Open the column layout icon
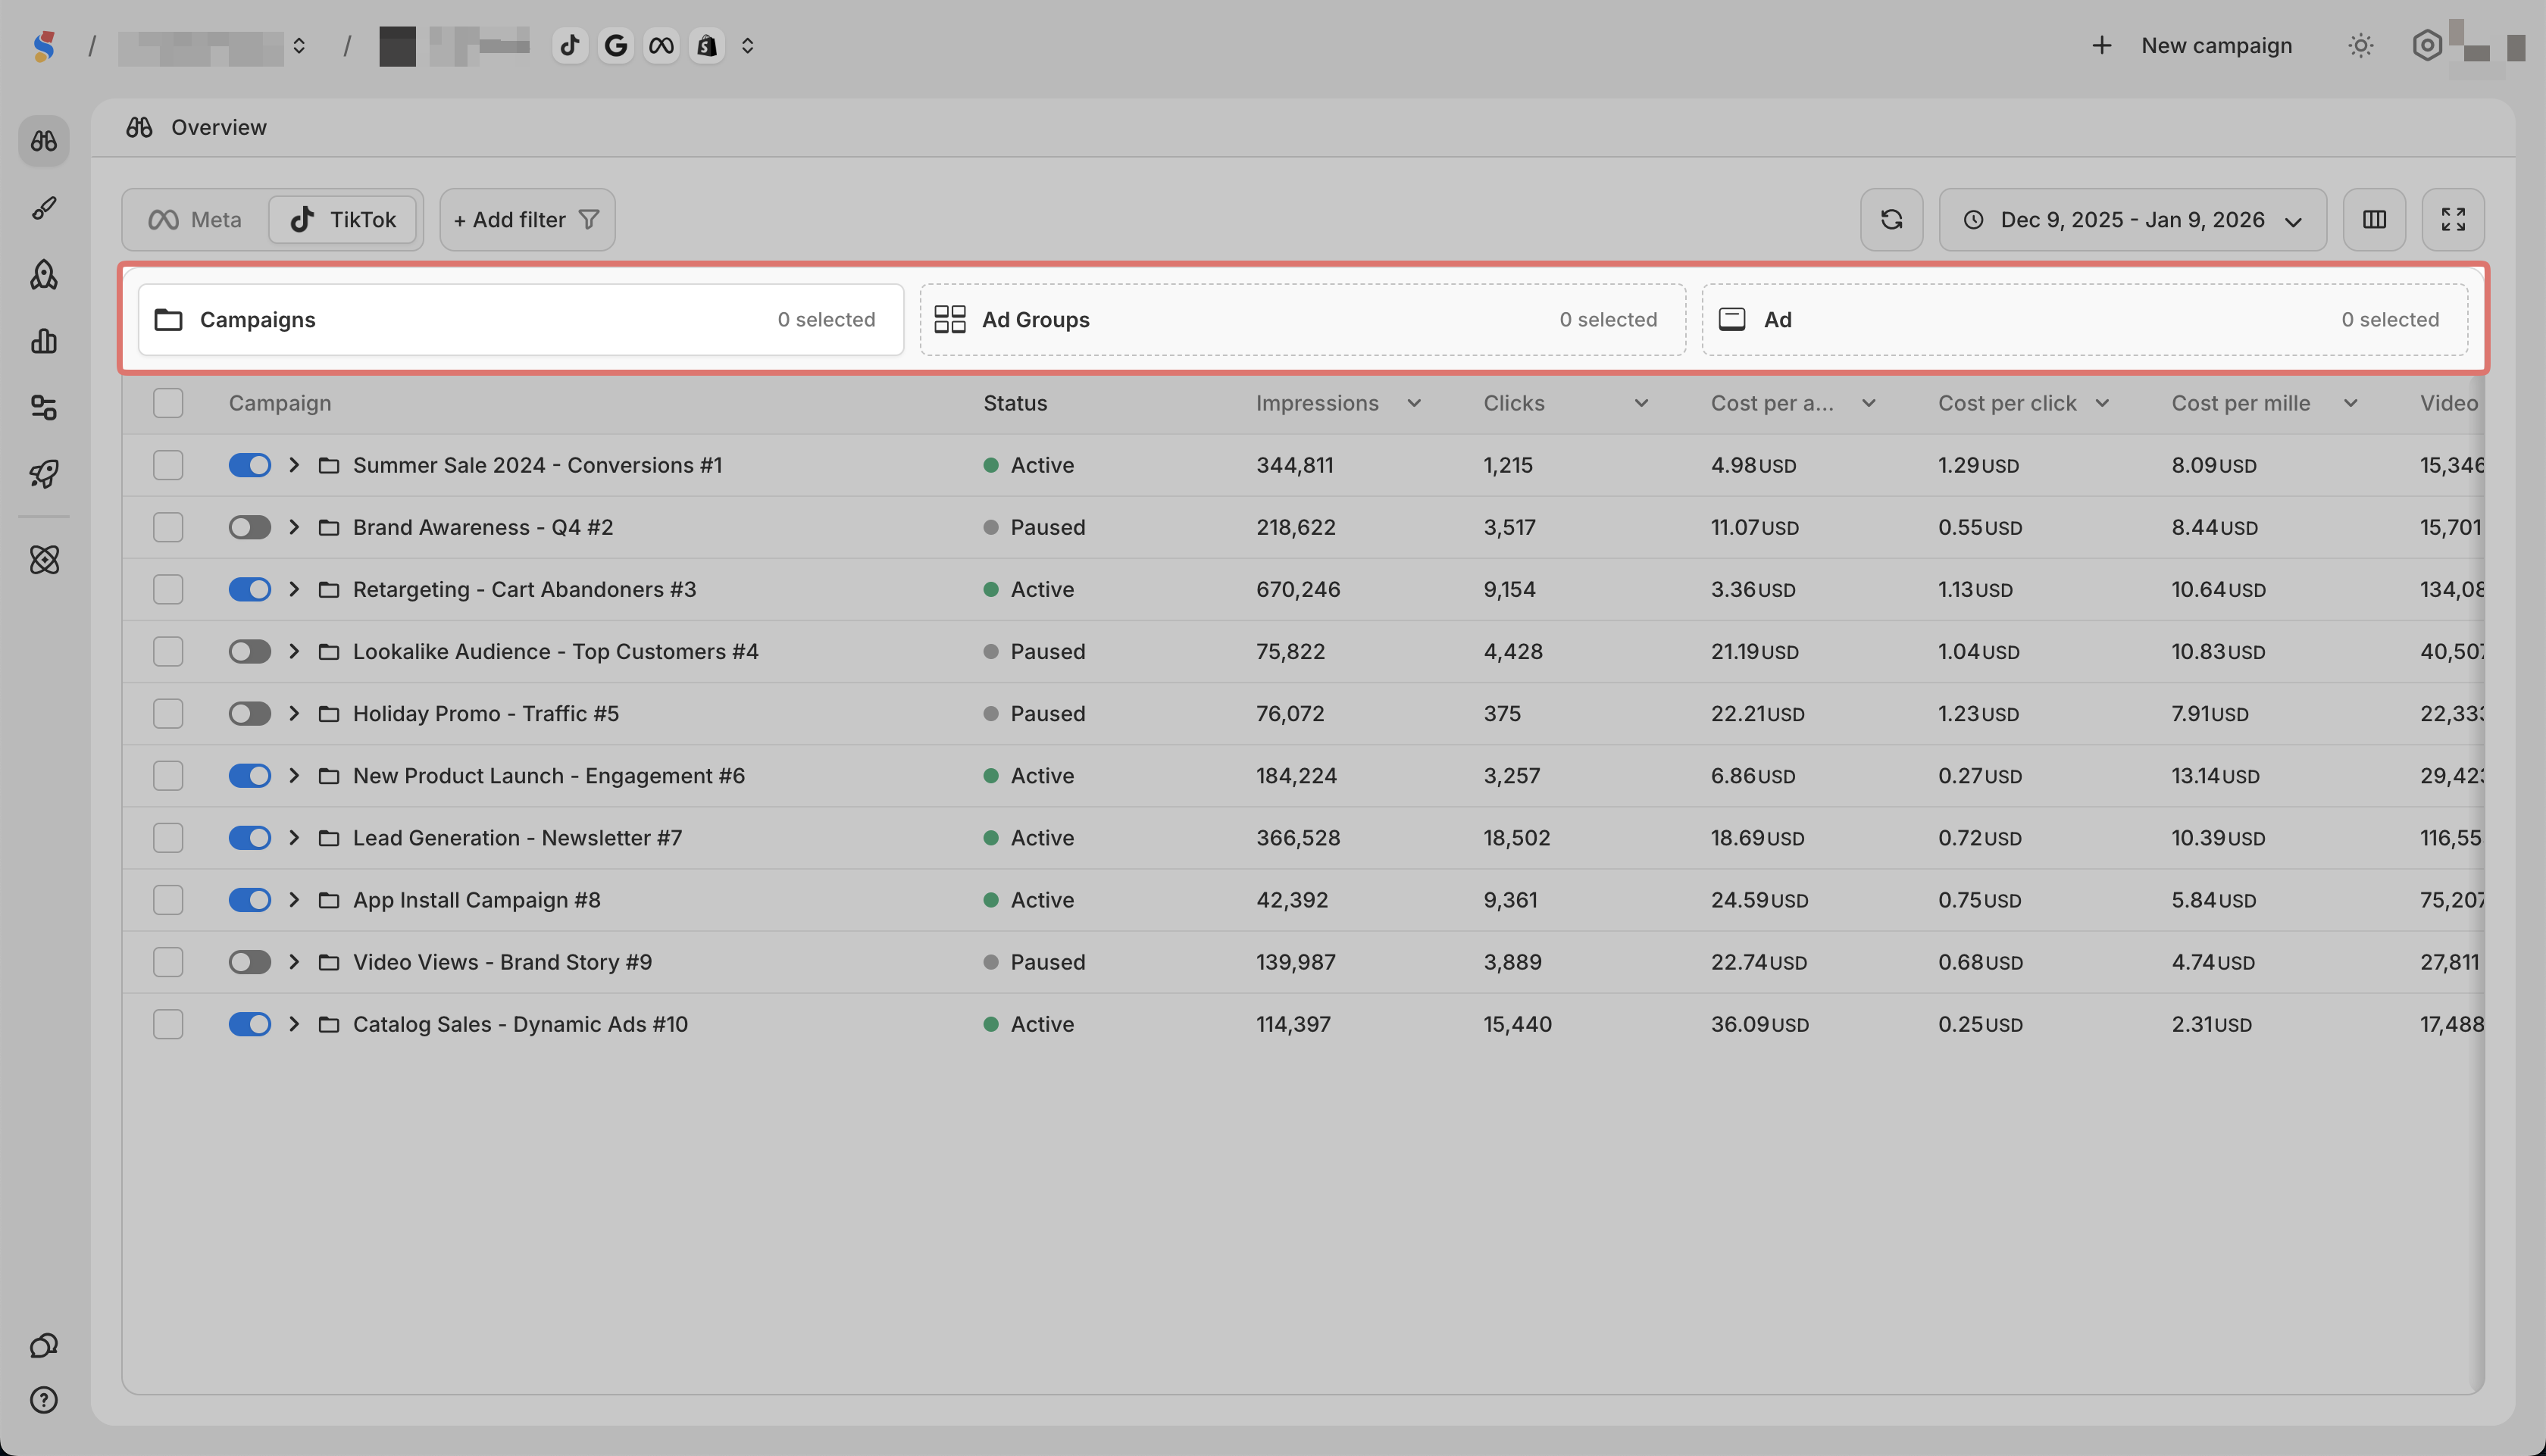 click(2373, 219)
